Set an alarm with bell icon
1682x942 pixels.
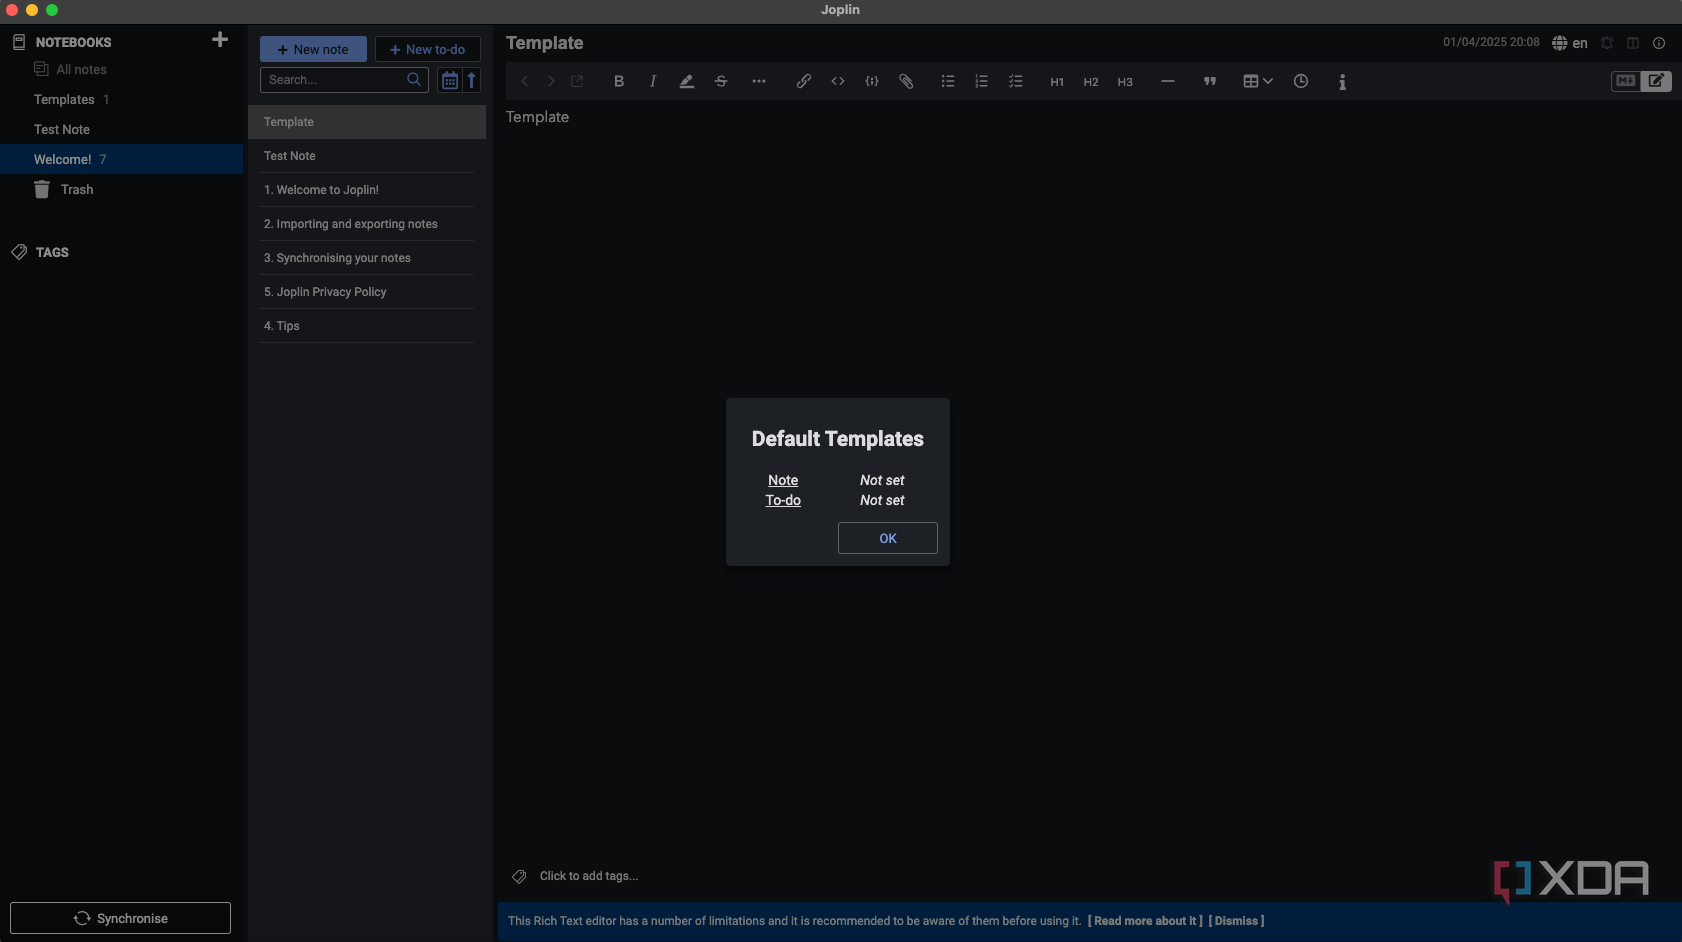(1607, 43)
